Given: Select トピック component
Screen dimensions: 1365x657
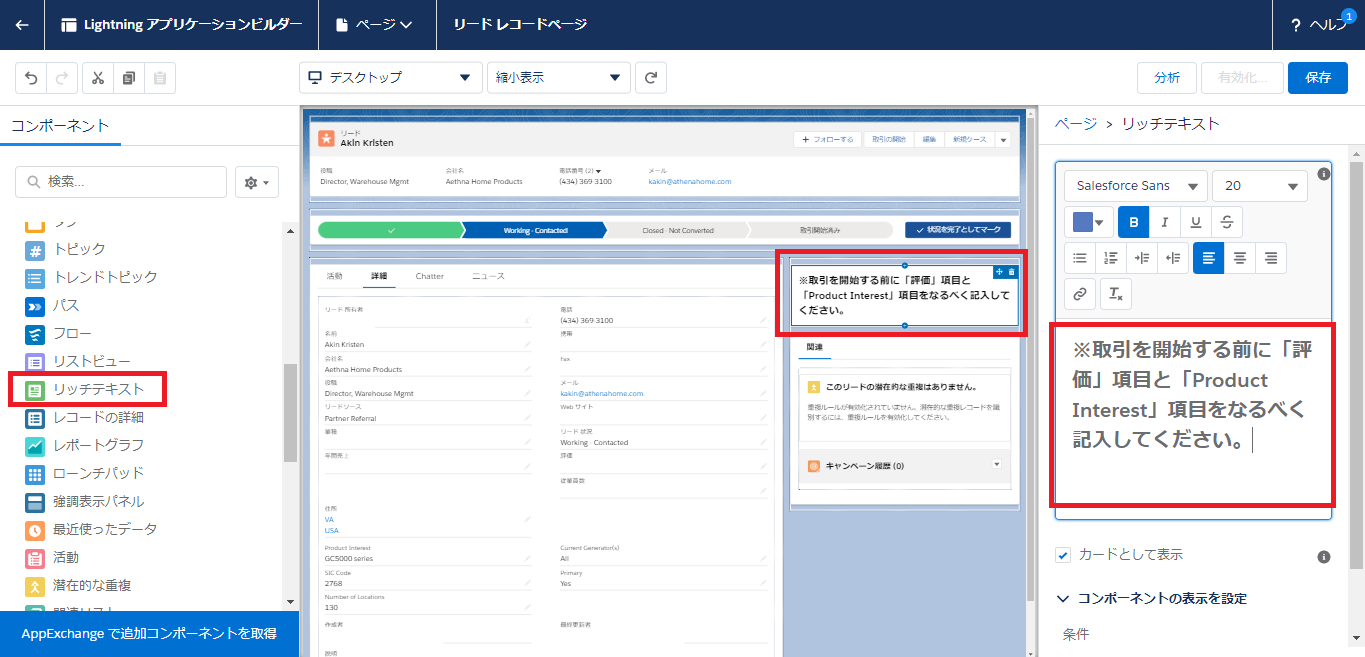Looking at the screenshot, I should 66,249.
